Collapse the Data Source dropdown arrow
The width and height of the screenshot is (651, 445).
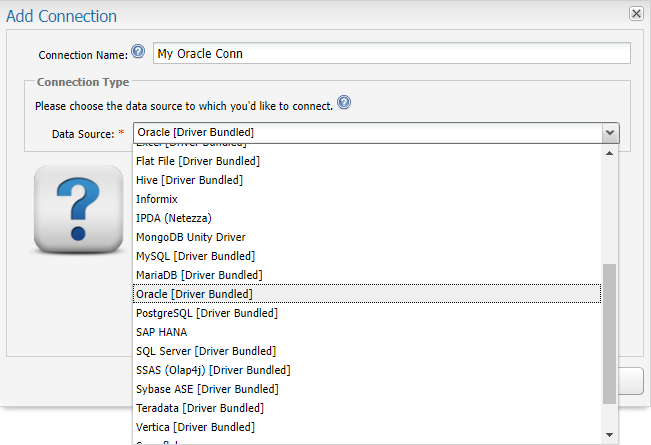609,133
